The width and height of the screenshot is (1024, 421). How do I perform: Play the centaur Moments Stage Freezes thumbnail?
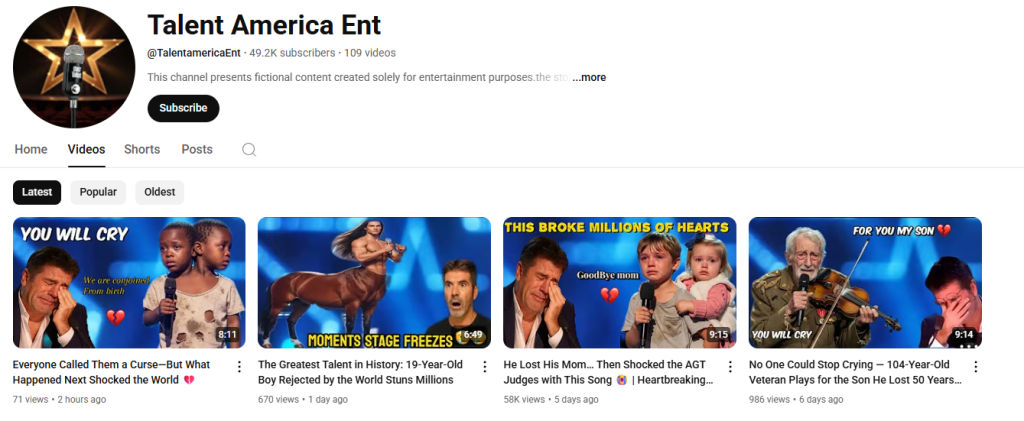pyautogui.click(x=374, y=283)
